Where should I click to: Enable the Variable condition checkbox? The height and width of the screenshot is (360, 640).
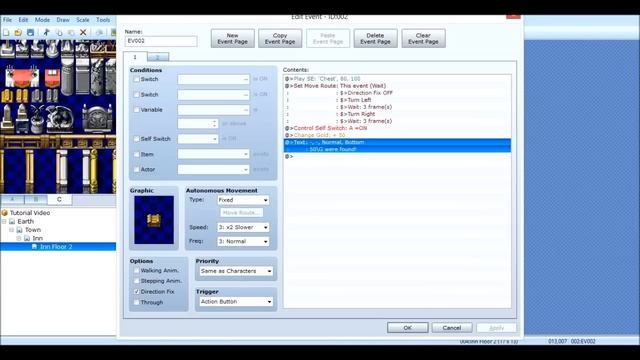point(136,110)
